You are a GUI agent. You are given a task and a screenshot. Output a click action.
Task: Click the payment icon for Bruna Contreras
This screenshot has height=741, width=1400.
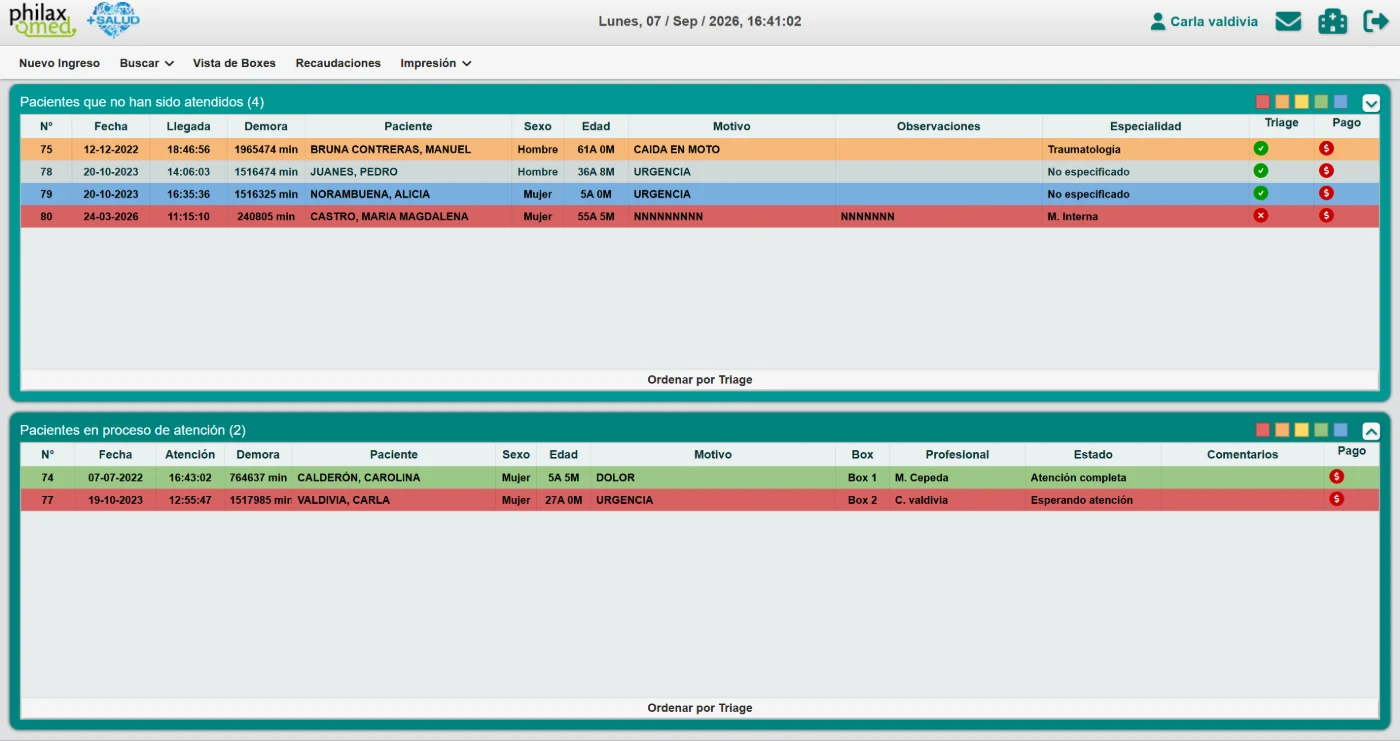1326,149
